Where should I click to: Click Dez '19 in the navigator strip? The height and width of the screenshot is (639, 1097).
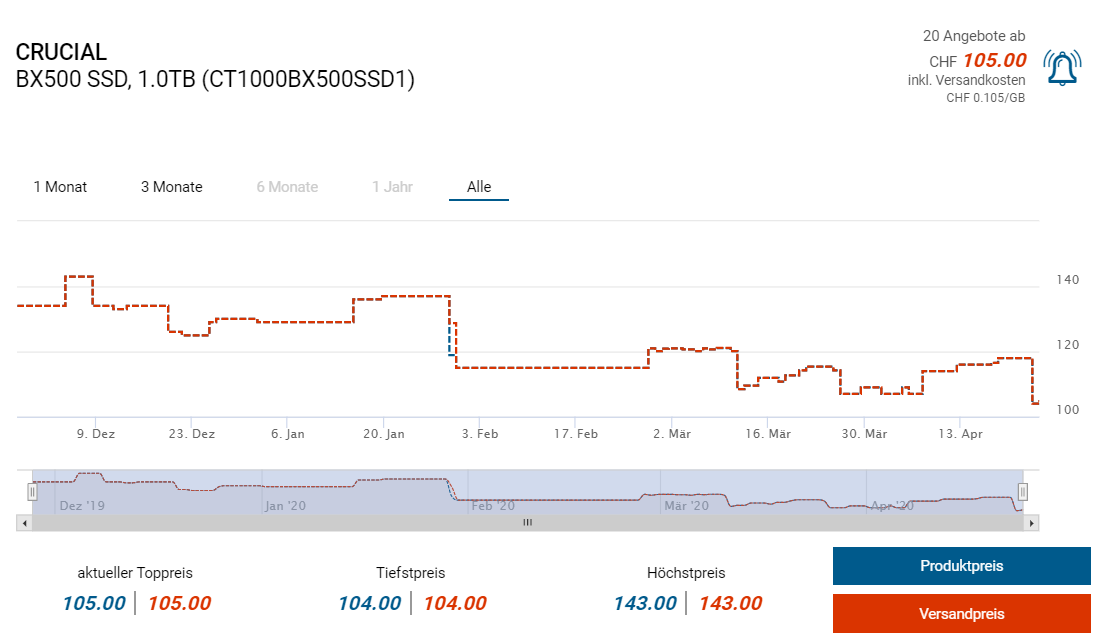[82, 506]
